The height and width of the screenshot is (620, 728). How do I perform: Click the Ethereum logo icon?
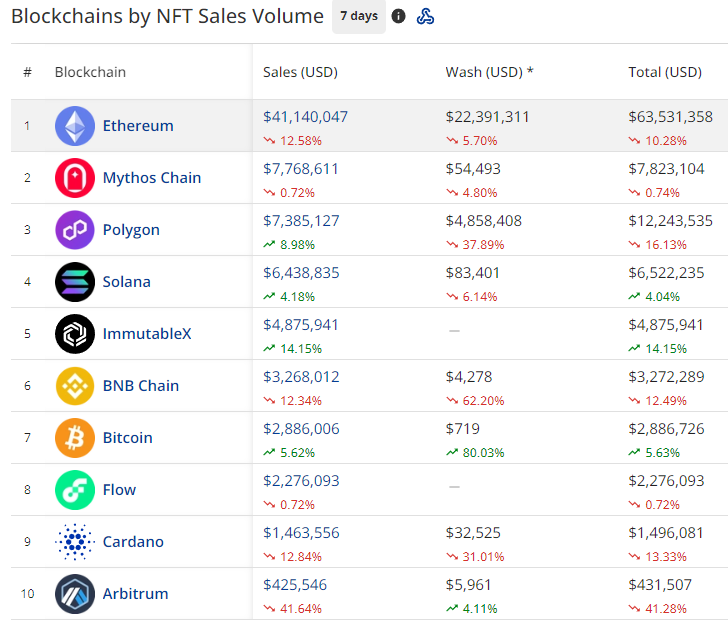pos(75,126)
